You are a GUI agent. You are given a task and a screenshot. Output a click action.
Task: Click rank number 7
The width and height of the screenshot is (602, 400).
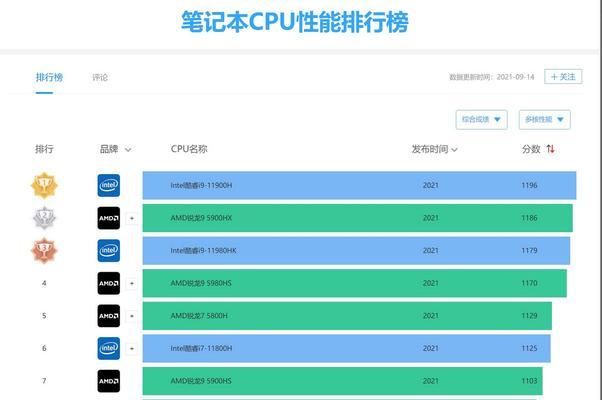tap(44, 381)
